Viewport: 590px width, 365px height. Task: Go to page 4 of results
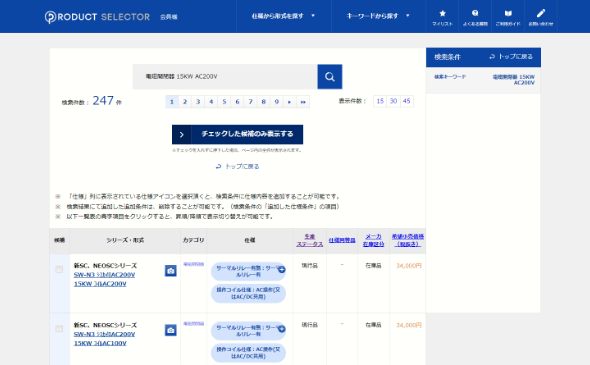coord(211,102)
